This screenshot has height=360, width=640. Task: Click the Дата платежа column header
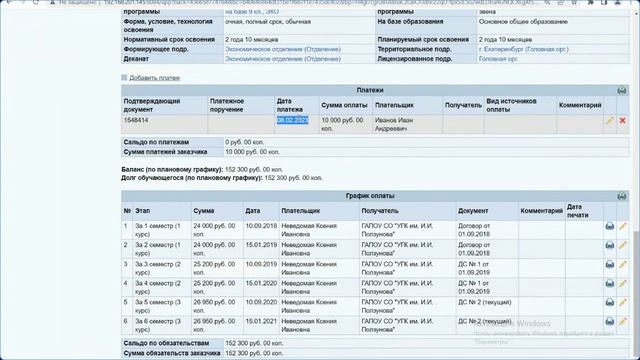[x=290, y=105]
